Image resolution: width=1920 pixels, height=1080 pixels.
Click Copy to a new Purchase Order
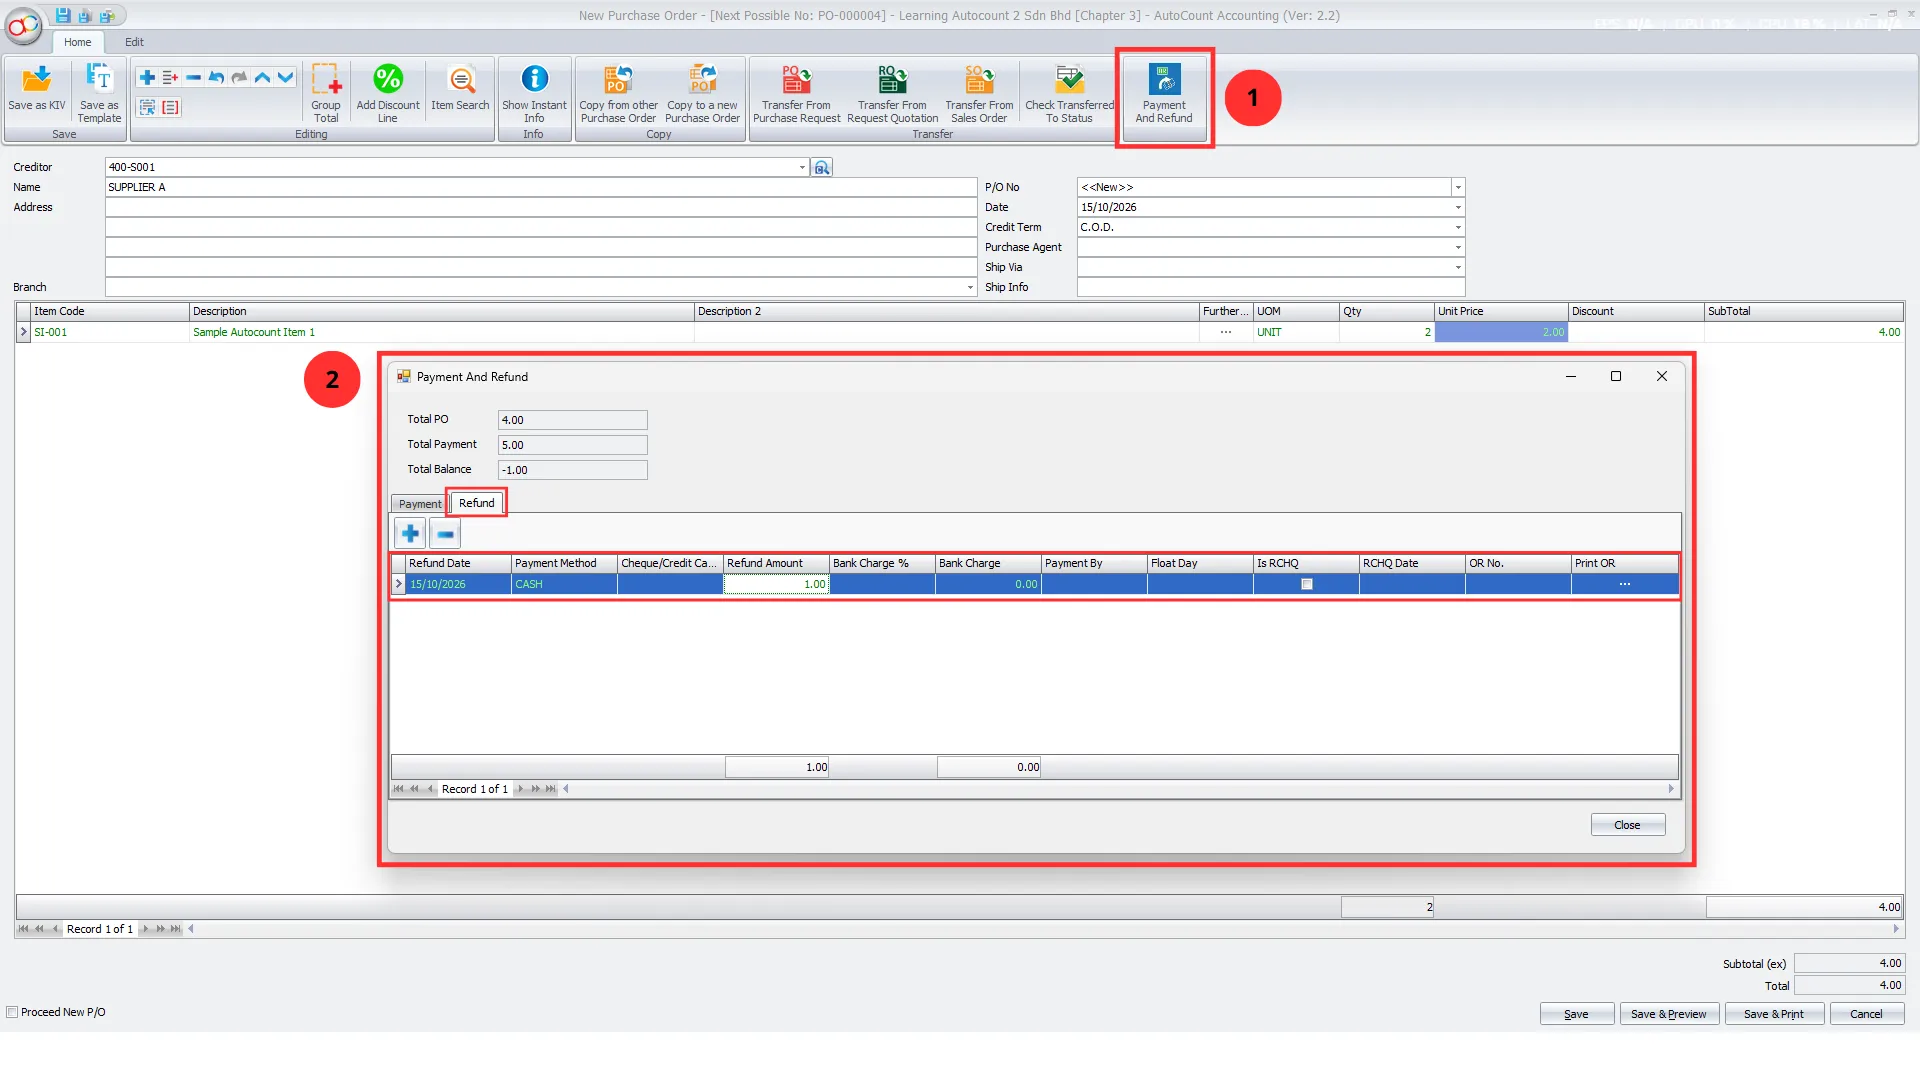tap(702, 92)
